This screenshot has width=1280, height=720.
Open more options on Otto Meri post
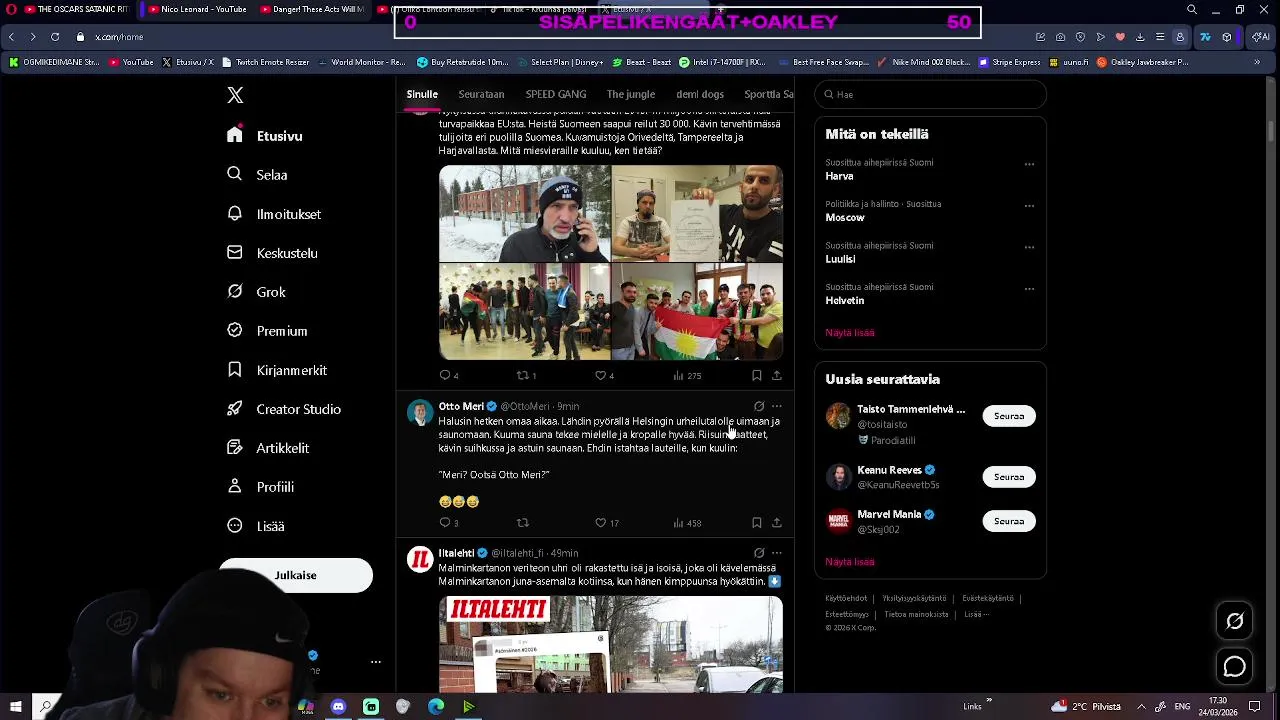point(776,406)
